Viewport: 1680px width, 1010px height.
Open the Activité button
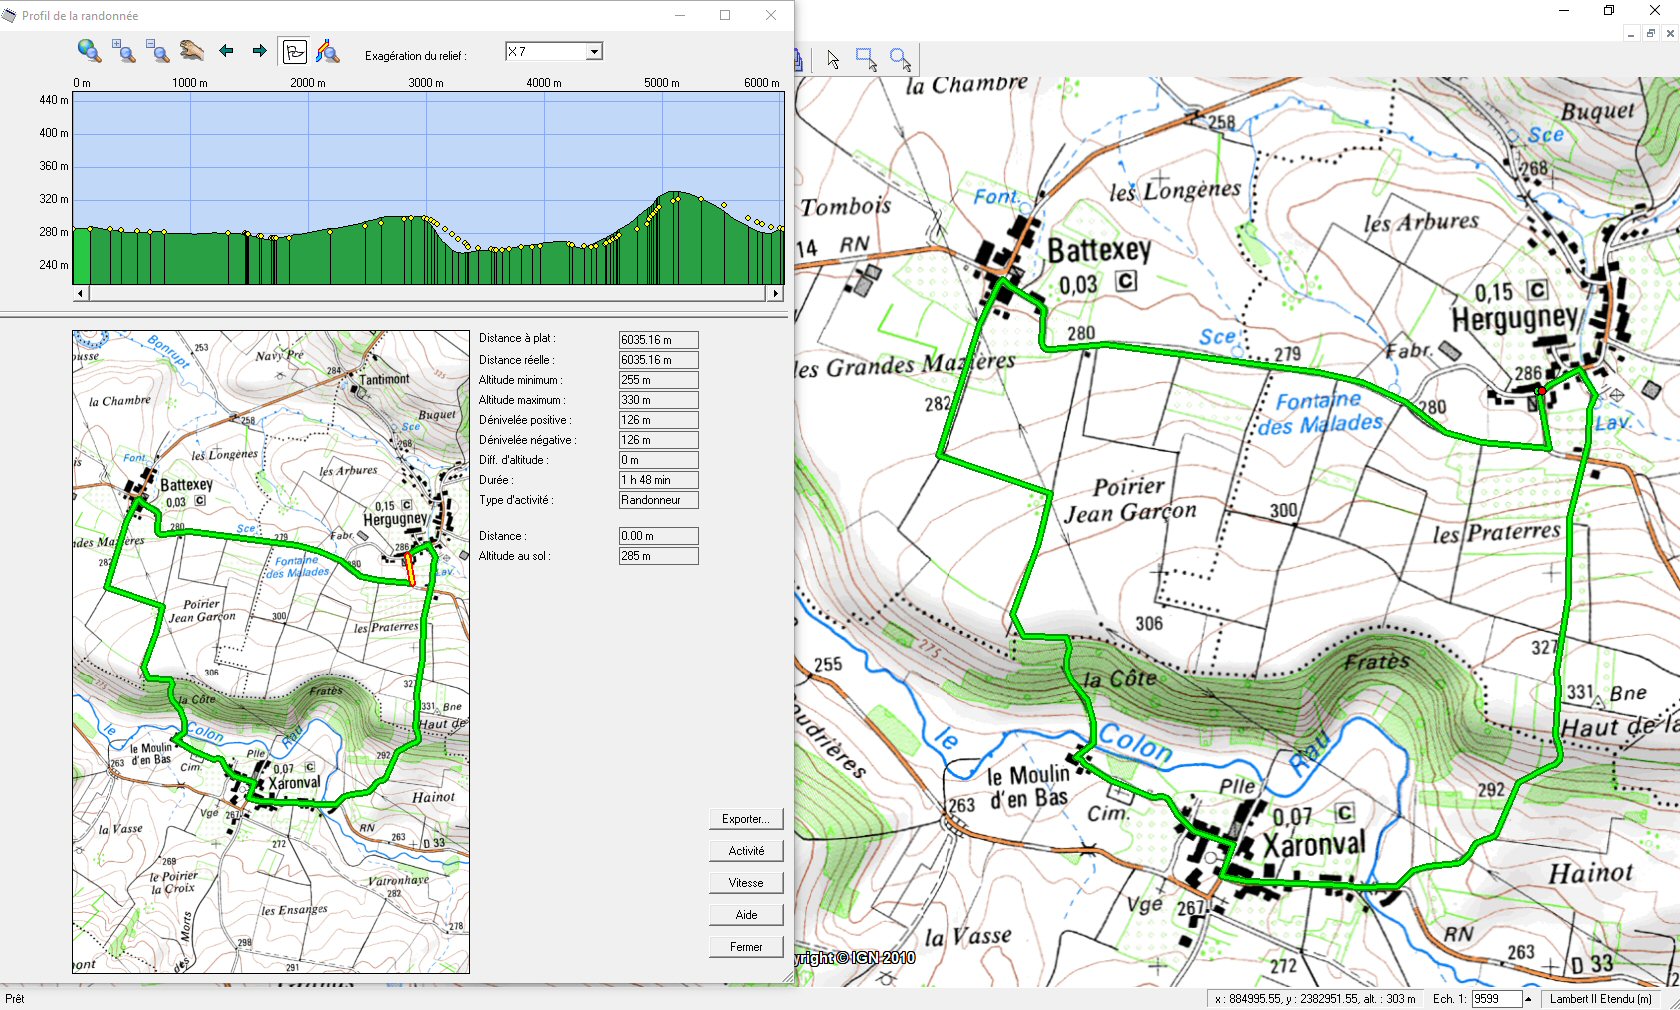746,851
